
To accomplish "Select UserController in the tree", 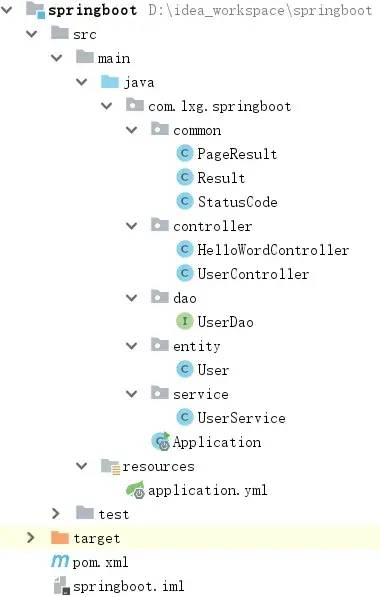I will click(x=253, y=274).
